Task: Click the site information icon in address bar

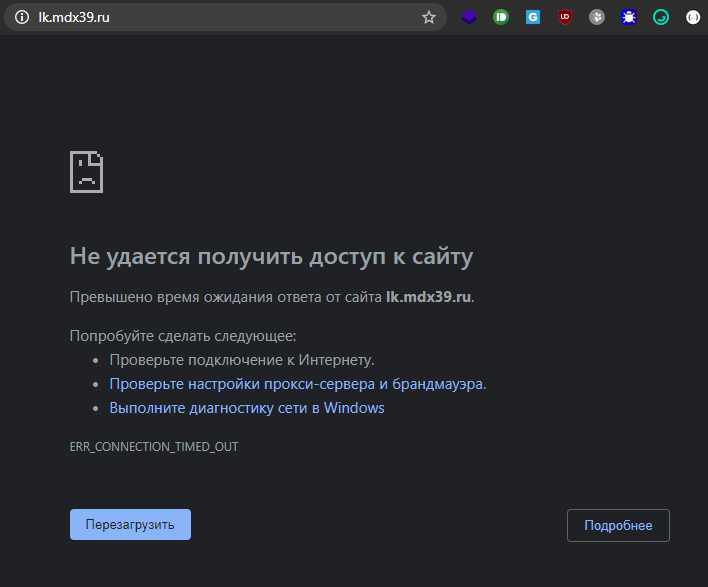Action: [21, 17]
